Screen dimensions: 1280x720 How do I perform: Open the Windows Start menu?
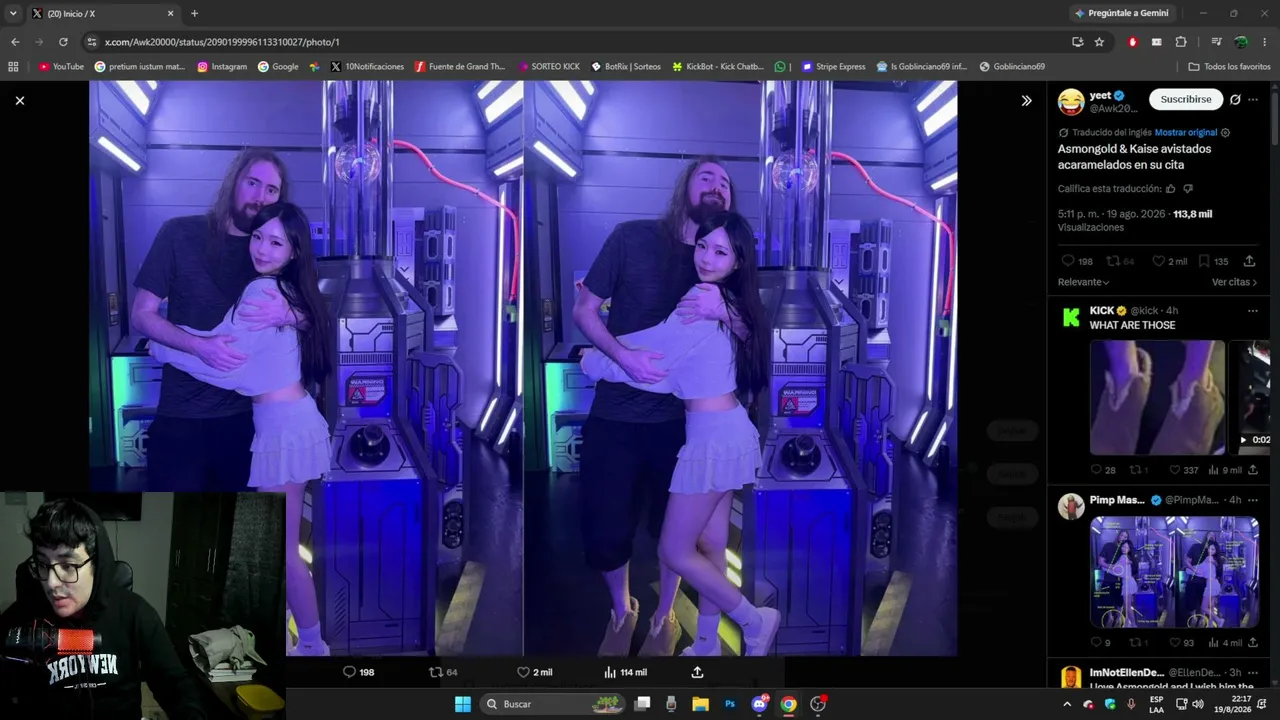tap(463, 704)
